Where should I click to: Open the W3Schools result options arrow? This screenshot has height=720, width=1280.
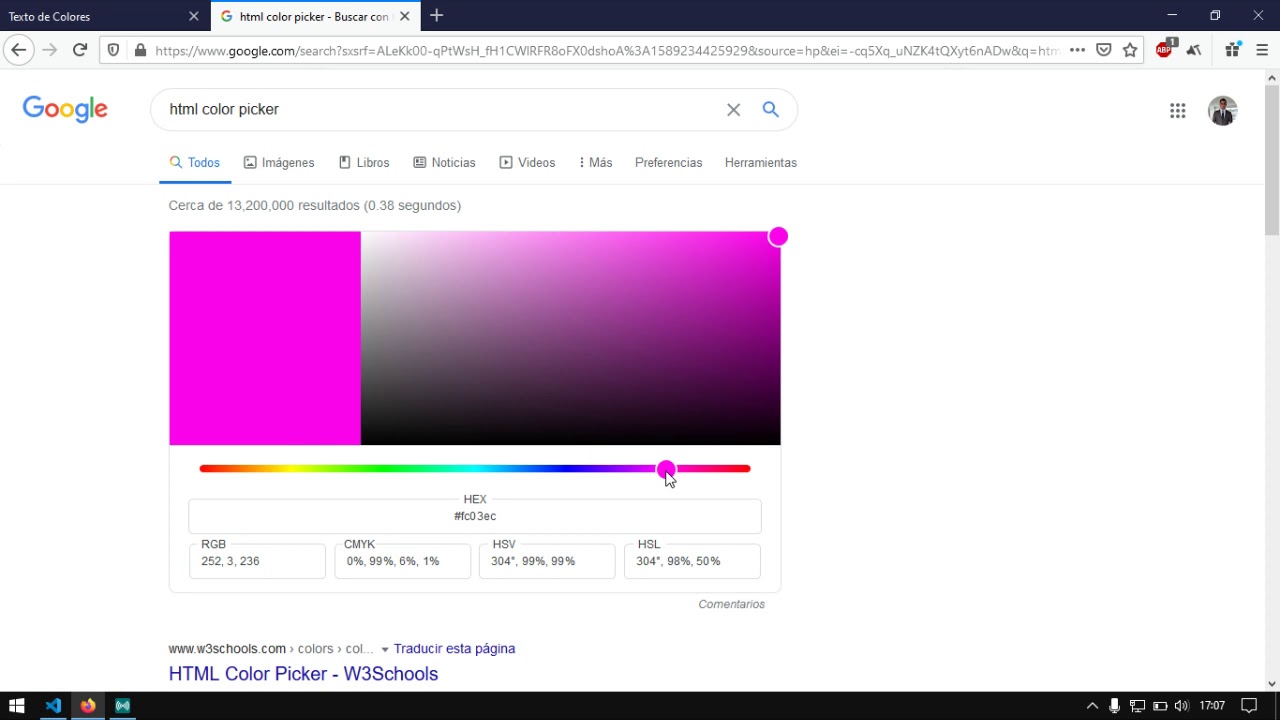pos(384,649)
